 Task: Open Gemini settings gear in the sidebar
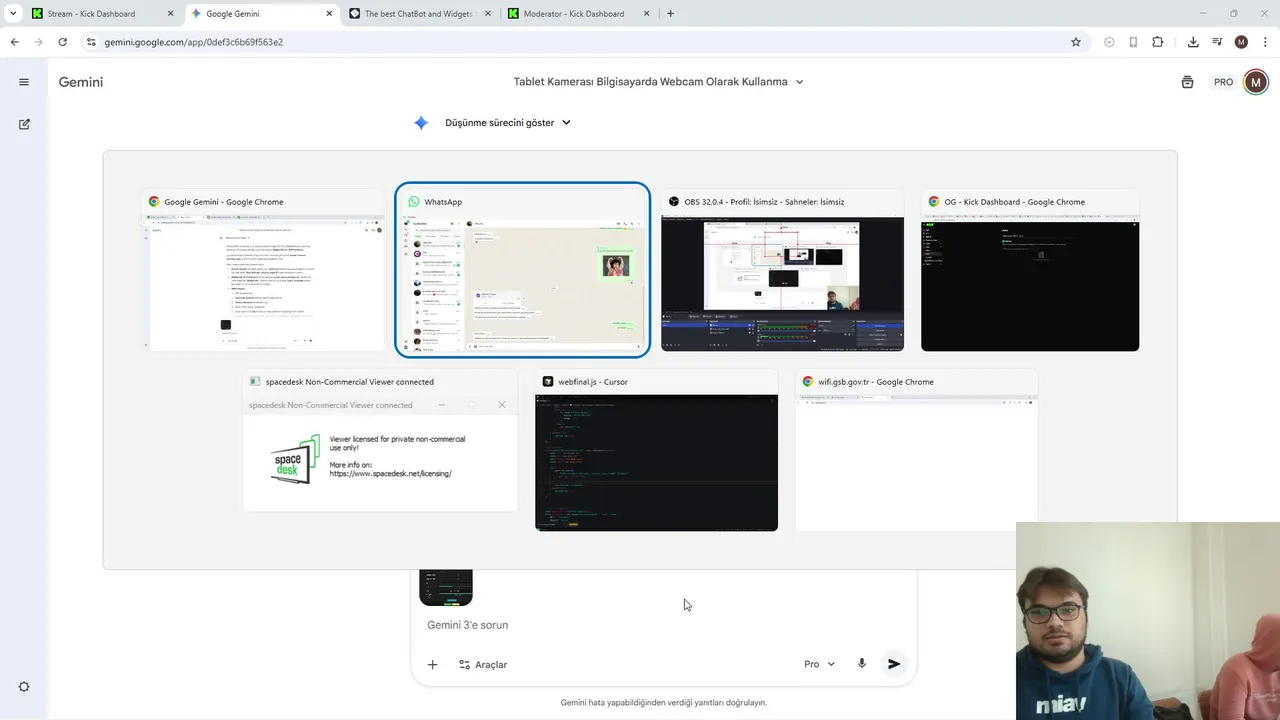click(x=24, y=687)
